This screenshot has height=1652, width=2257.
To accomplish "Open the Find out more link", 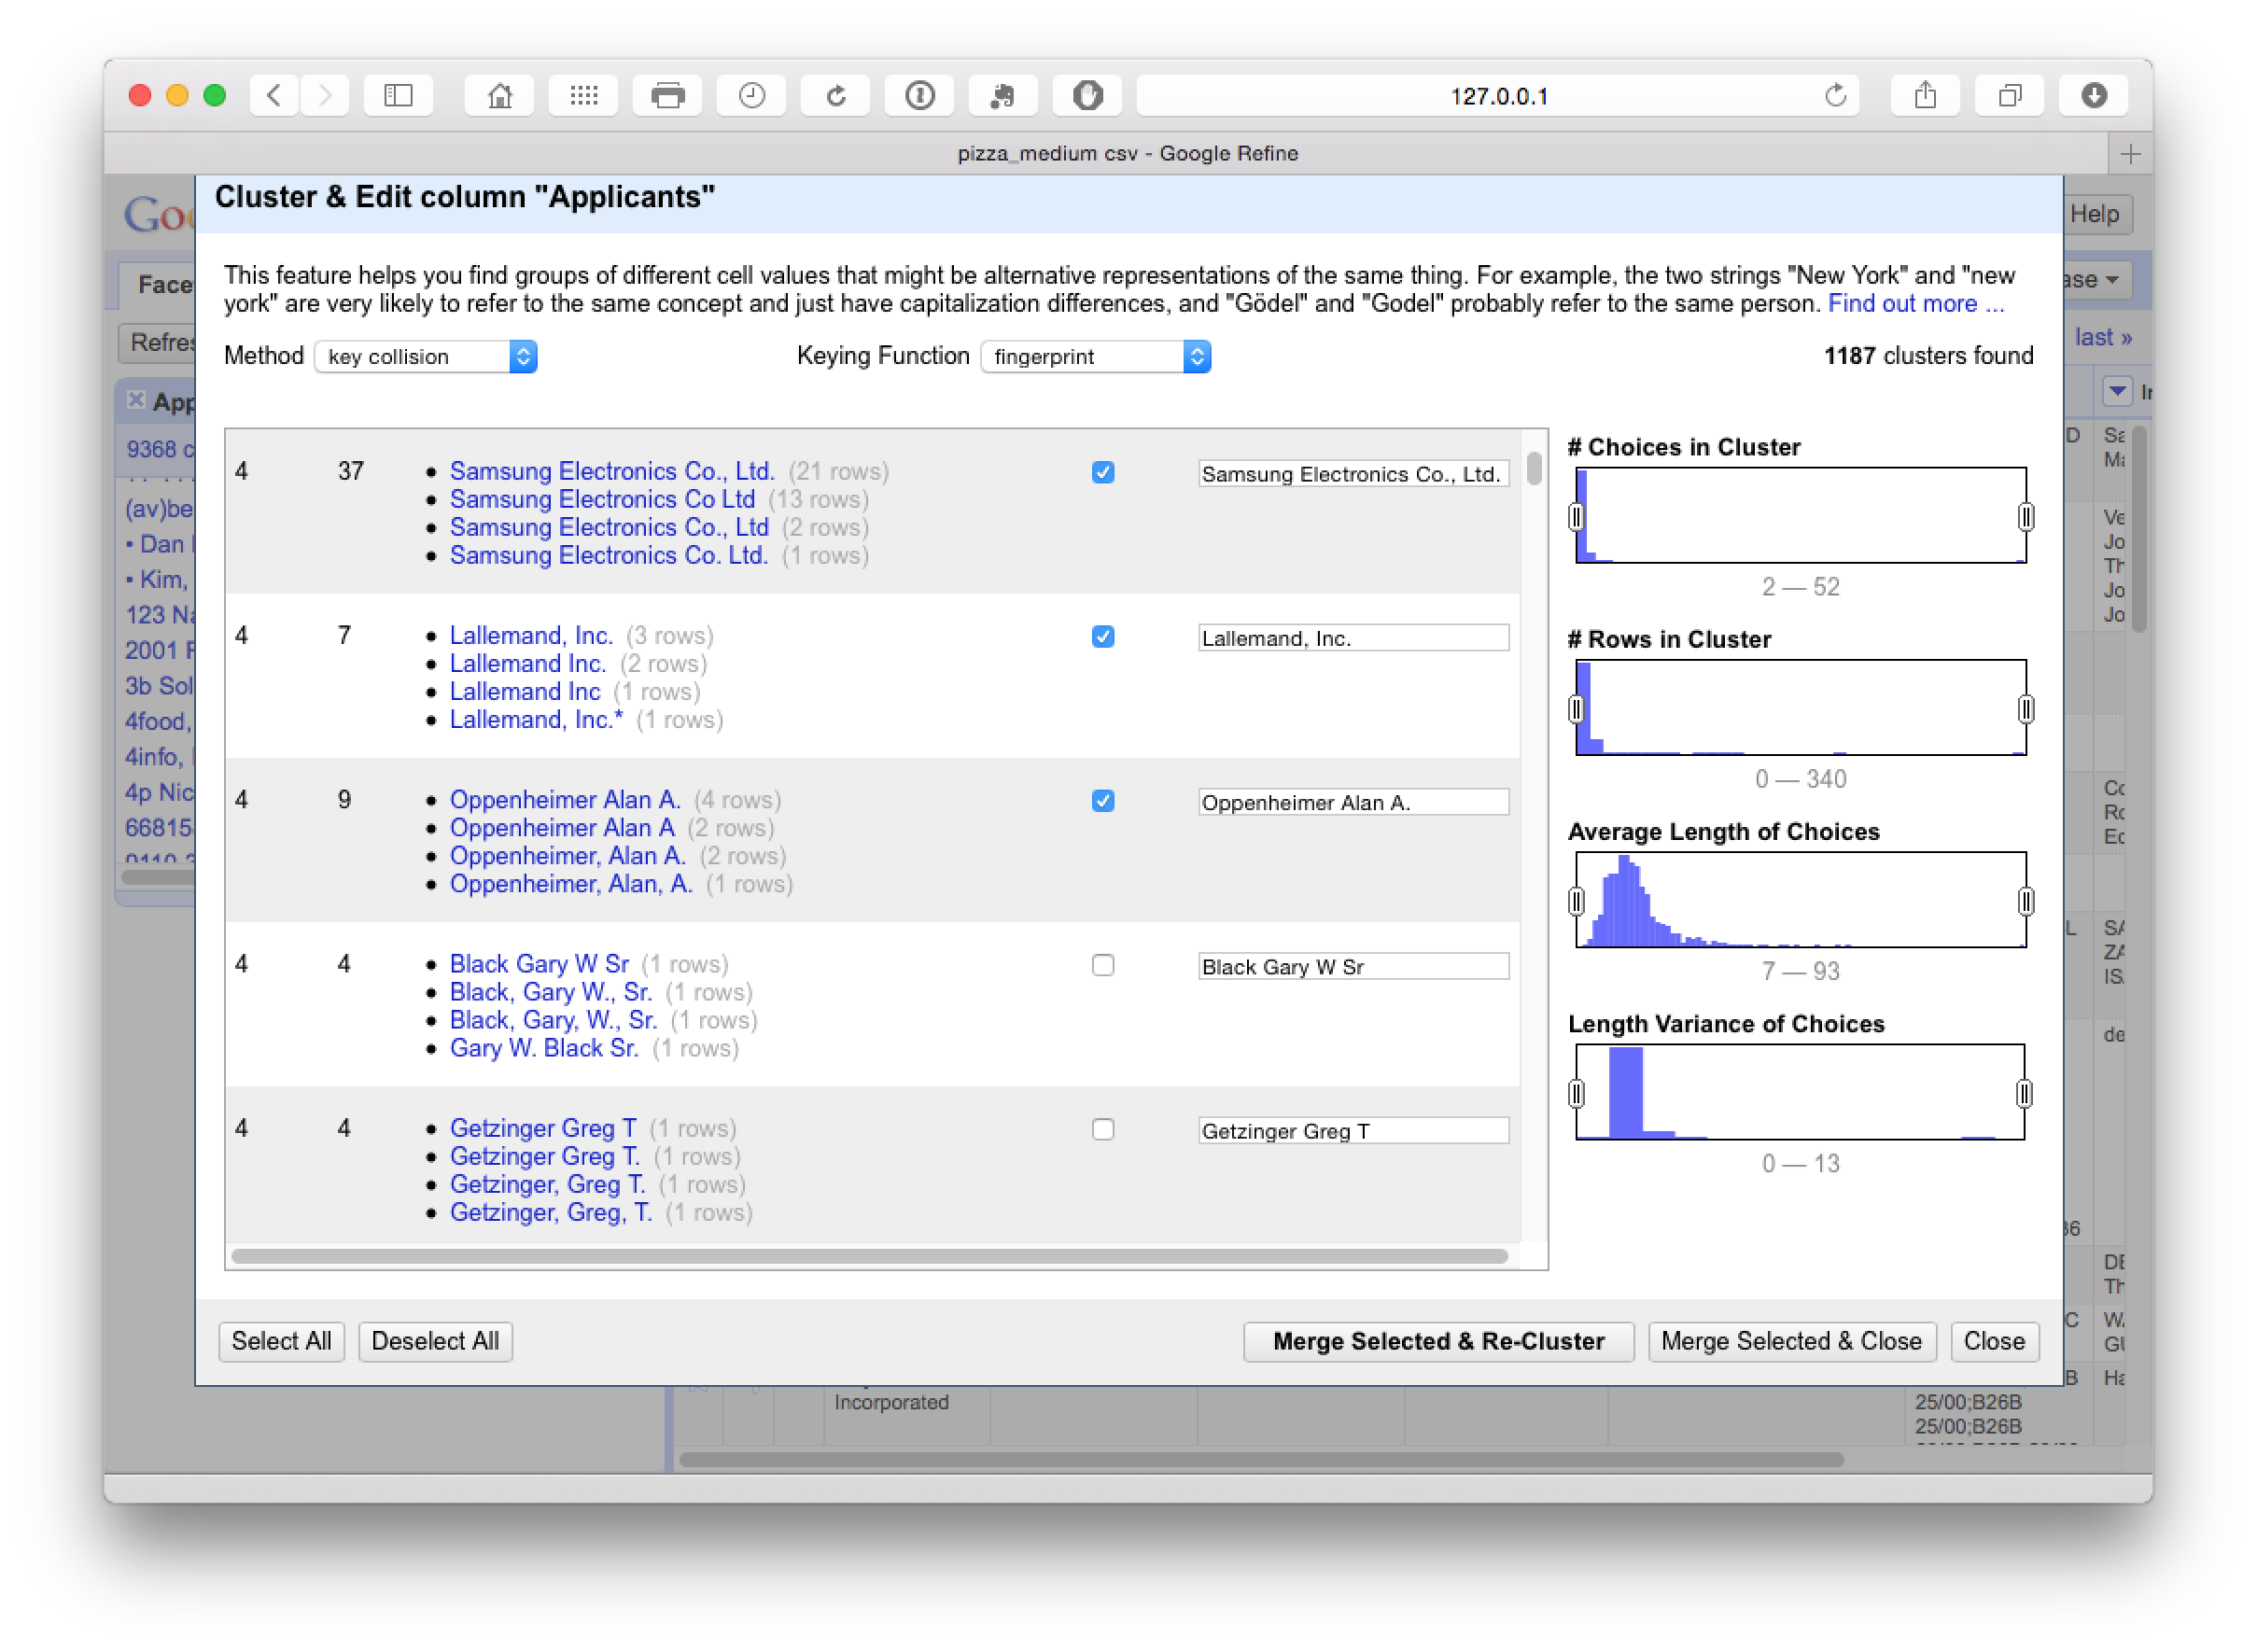I will 1915,304.
